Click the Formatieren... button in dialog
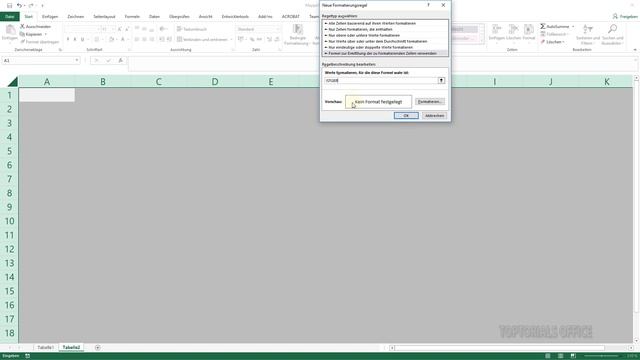Image resolution: width=640 pixels, height=360 pixels. coord(430,102)
